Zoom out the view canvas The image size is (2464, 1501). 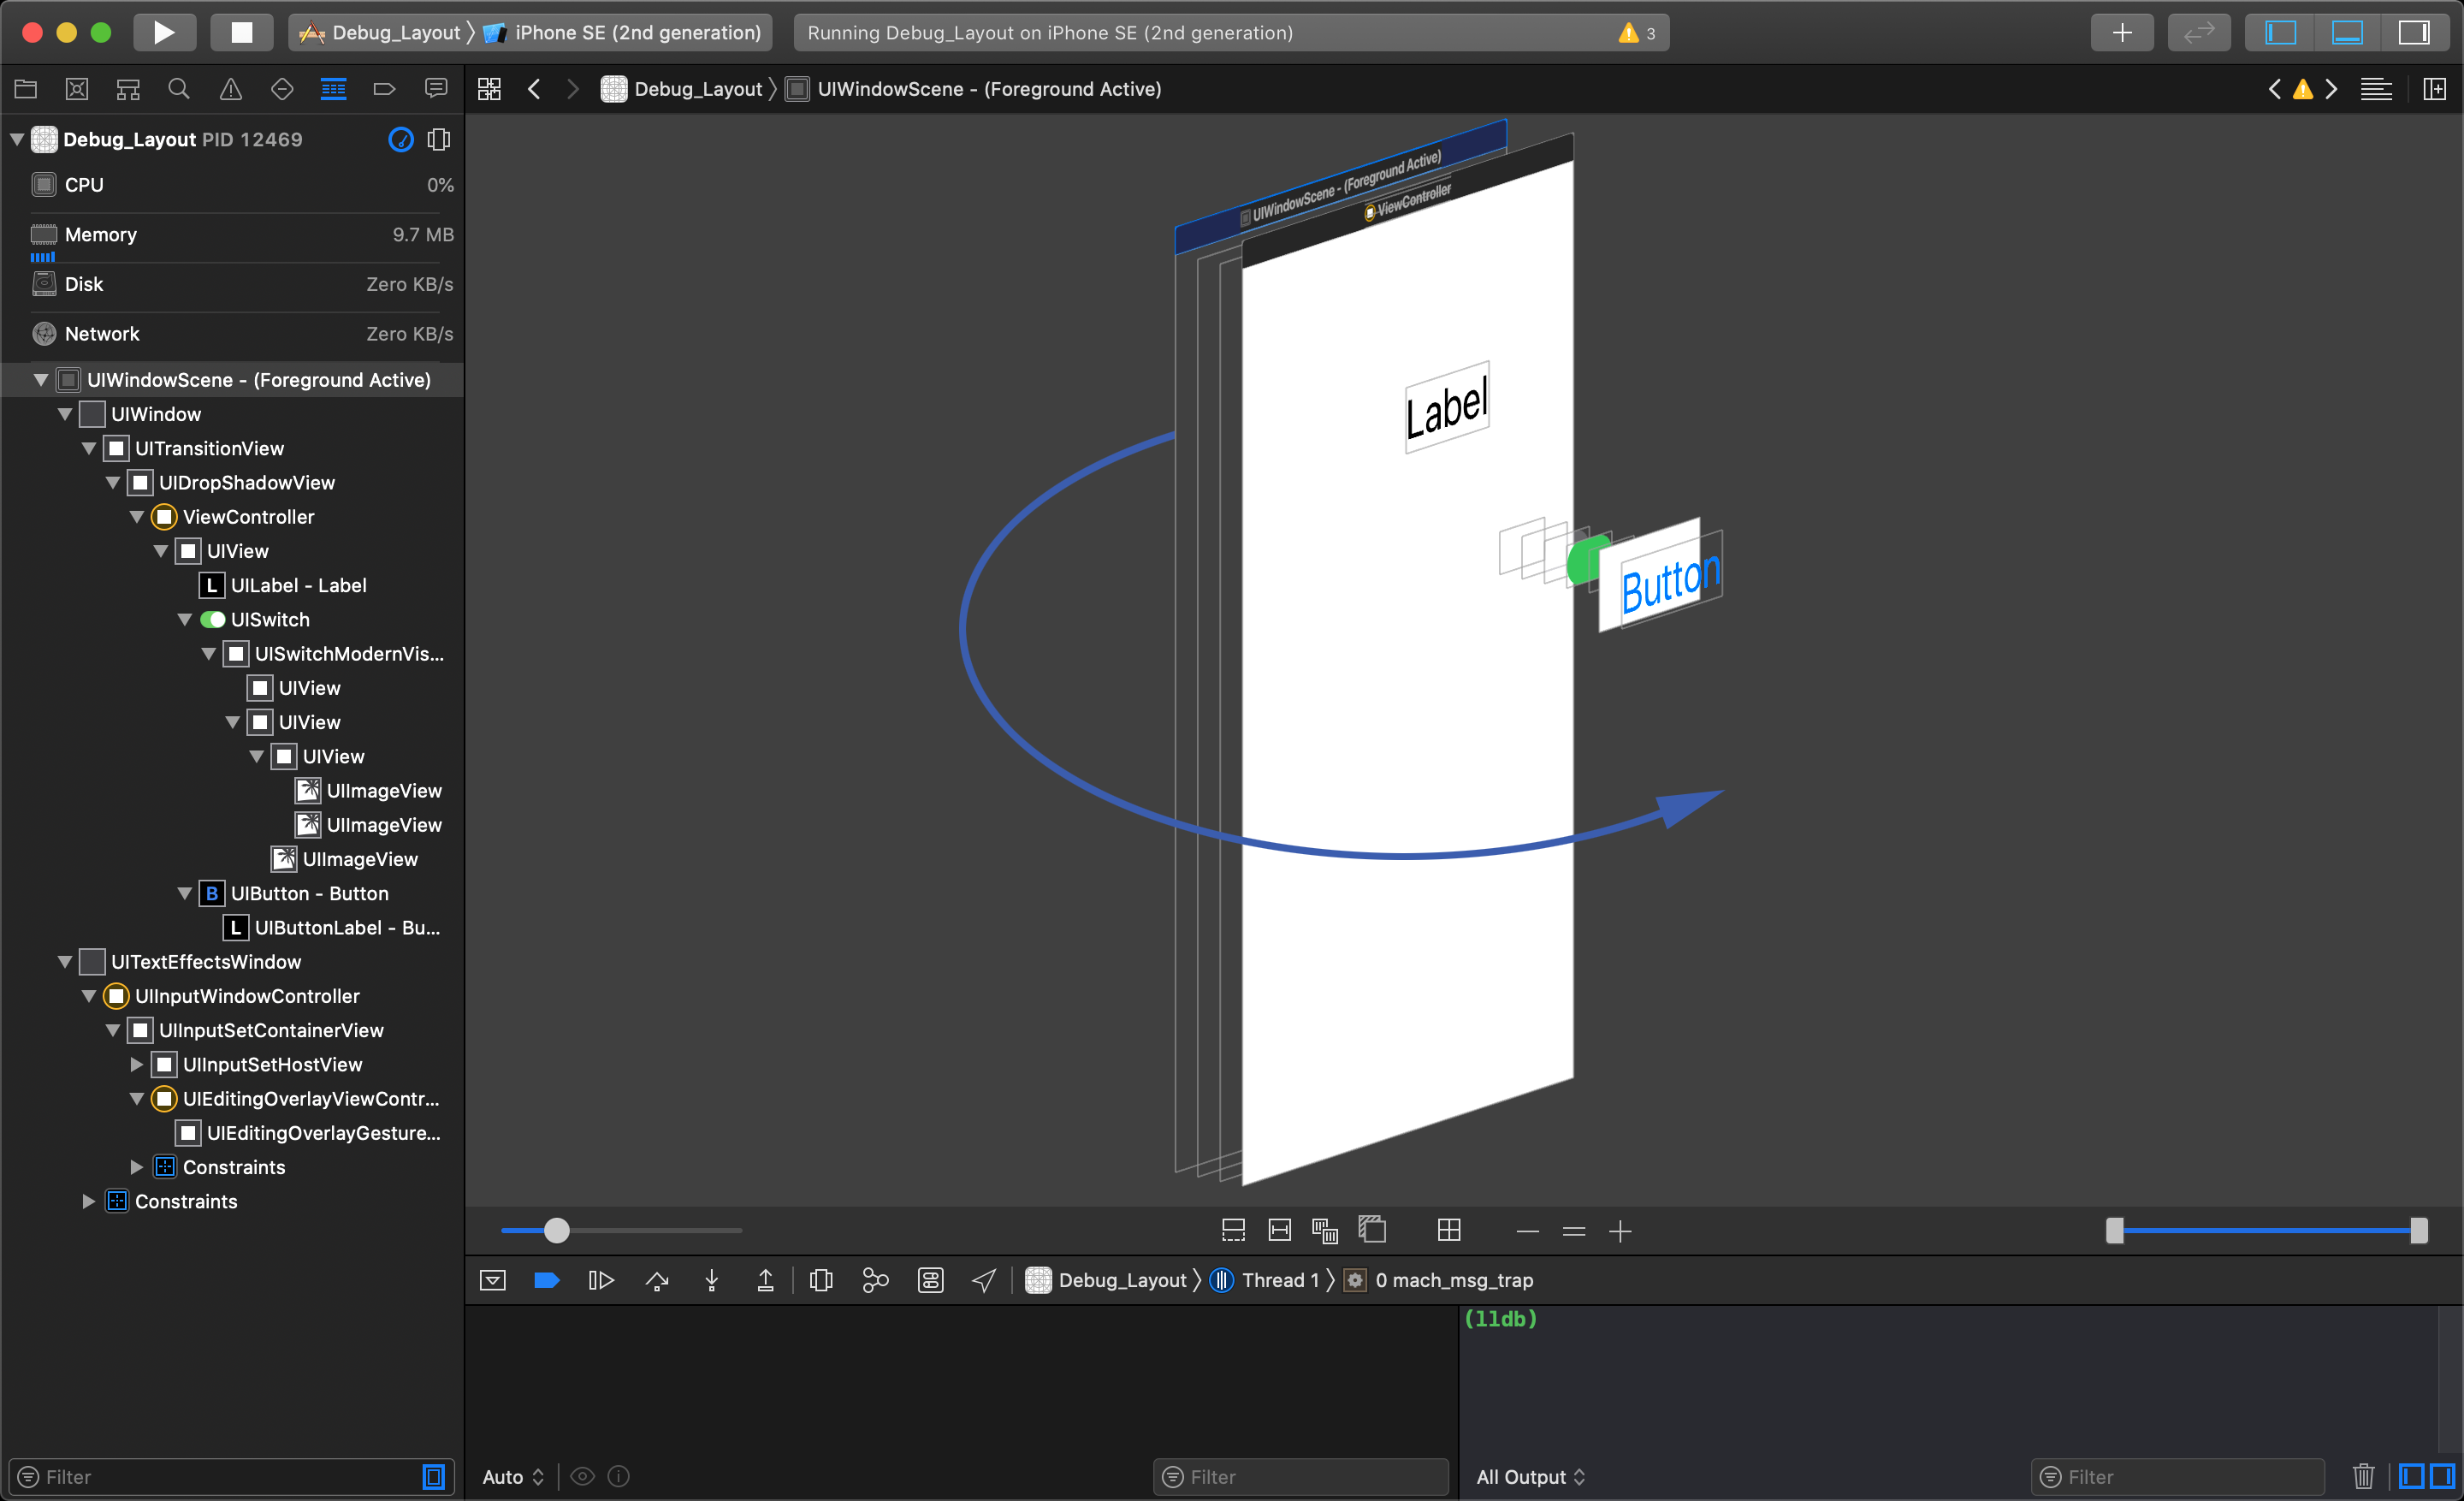tap(1528, 1231)
